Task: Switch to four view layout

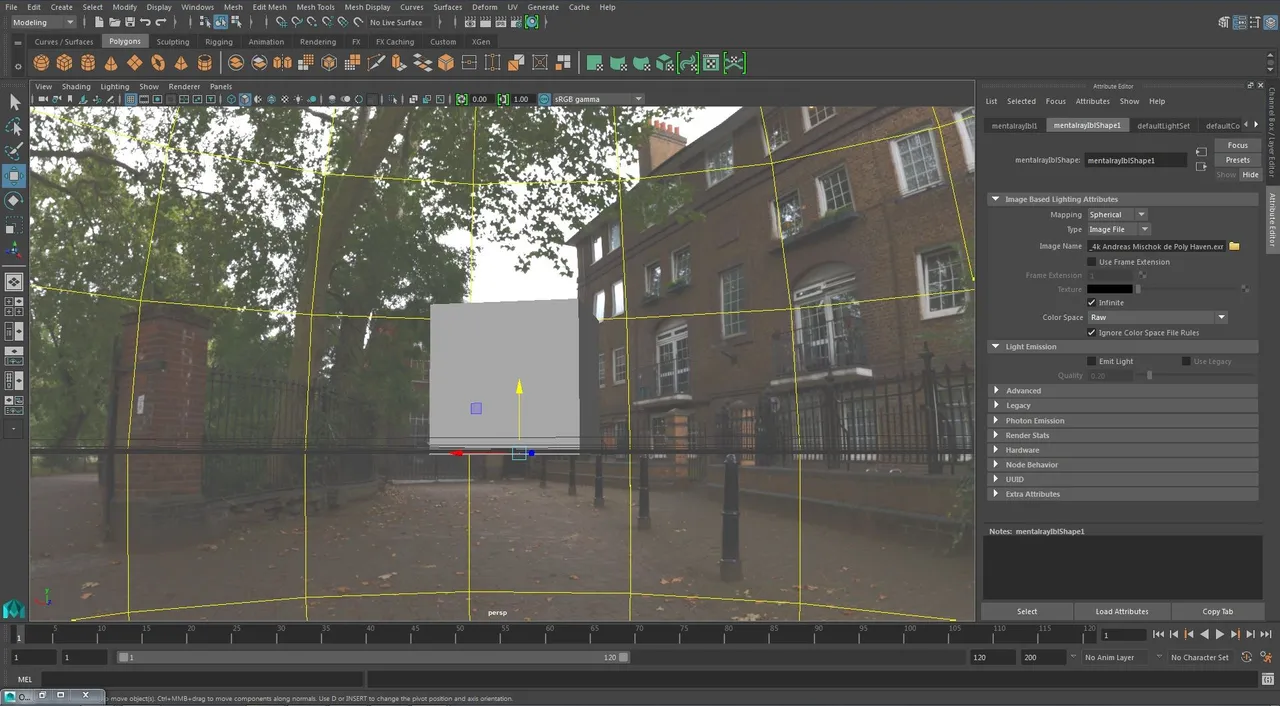Action: click(14, 307)
